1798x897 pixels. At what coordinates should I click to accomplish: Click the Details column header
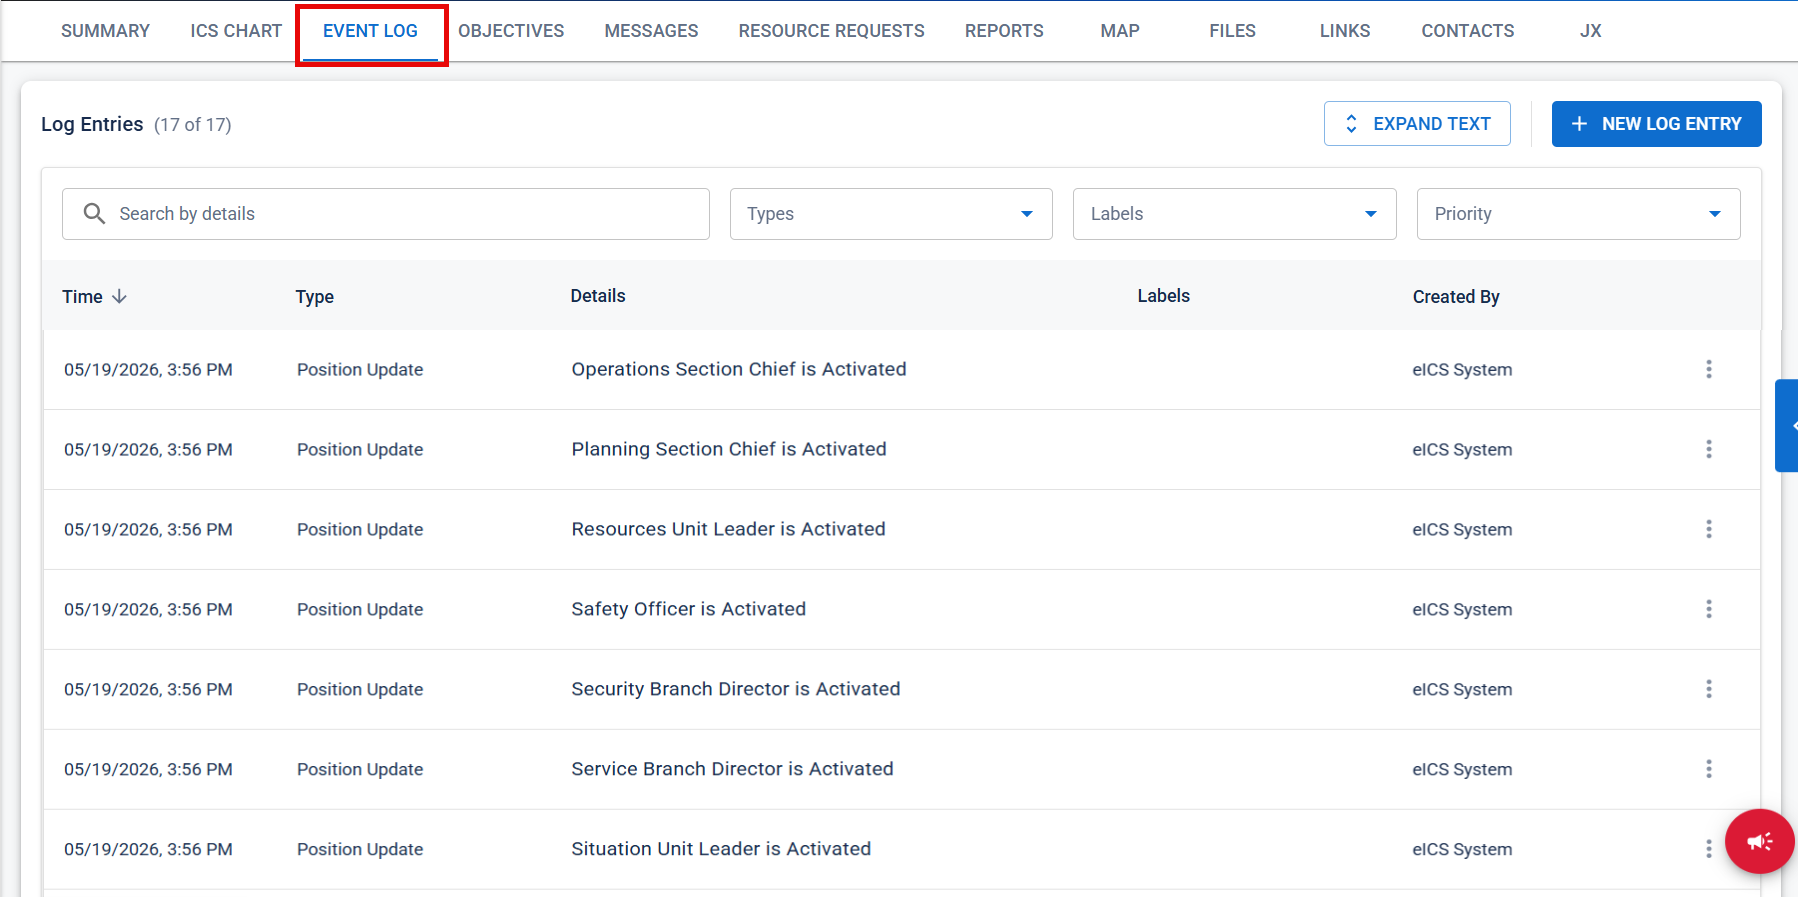tap(598, 296)
